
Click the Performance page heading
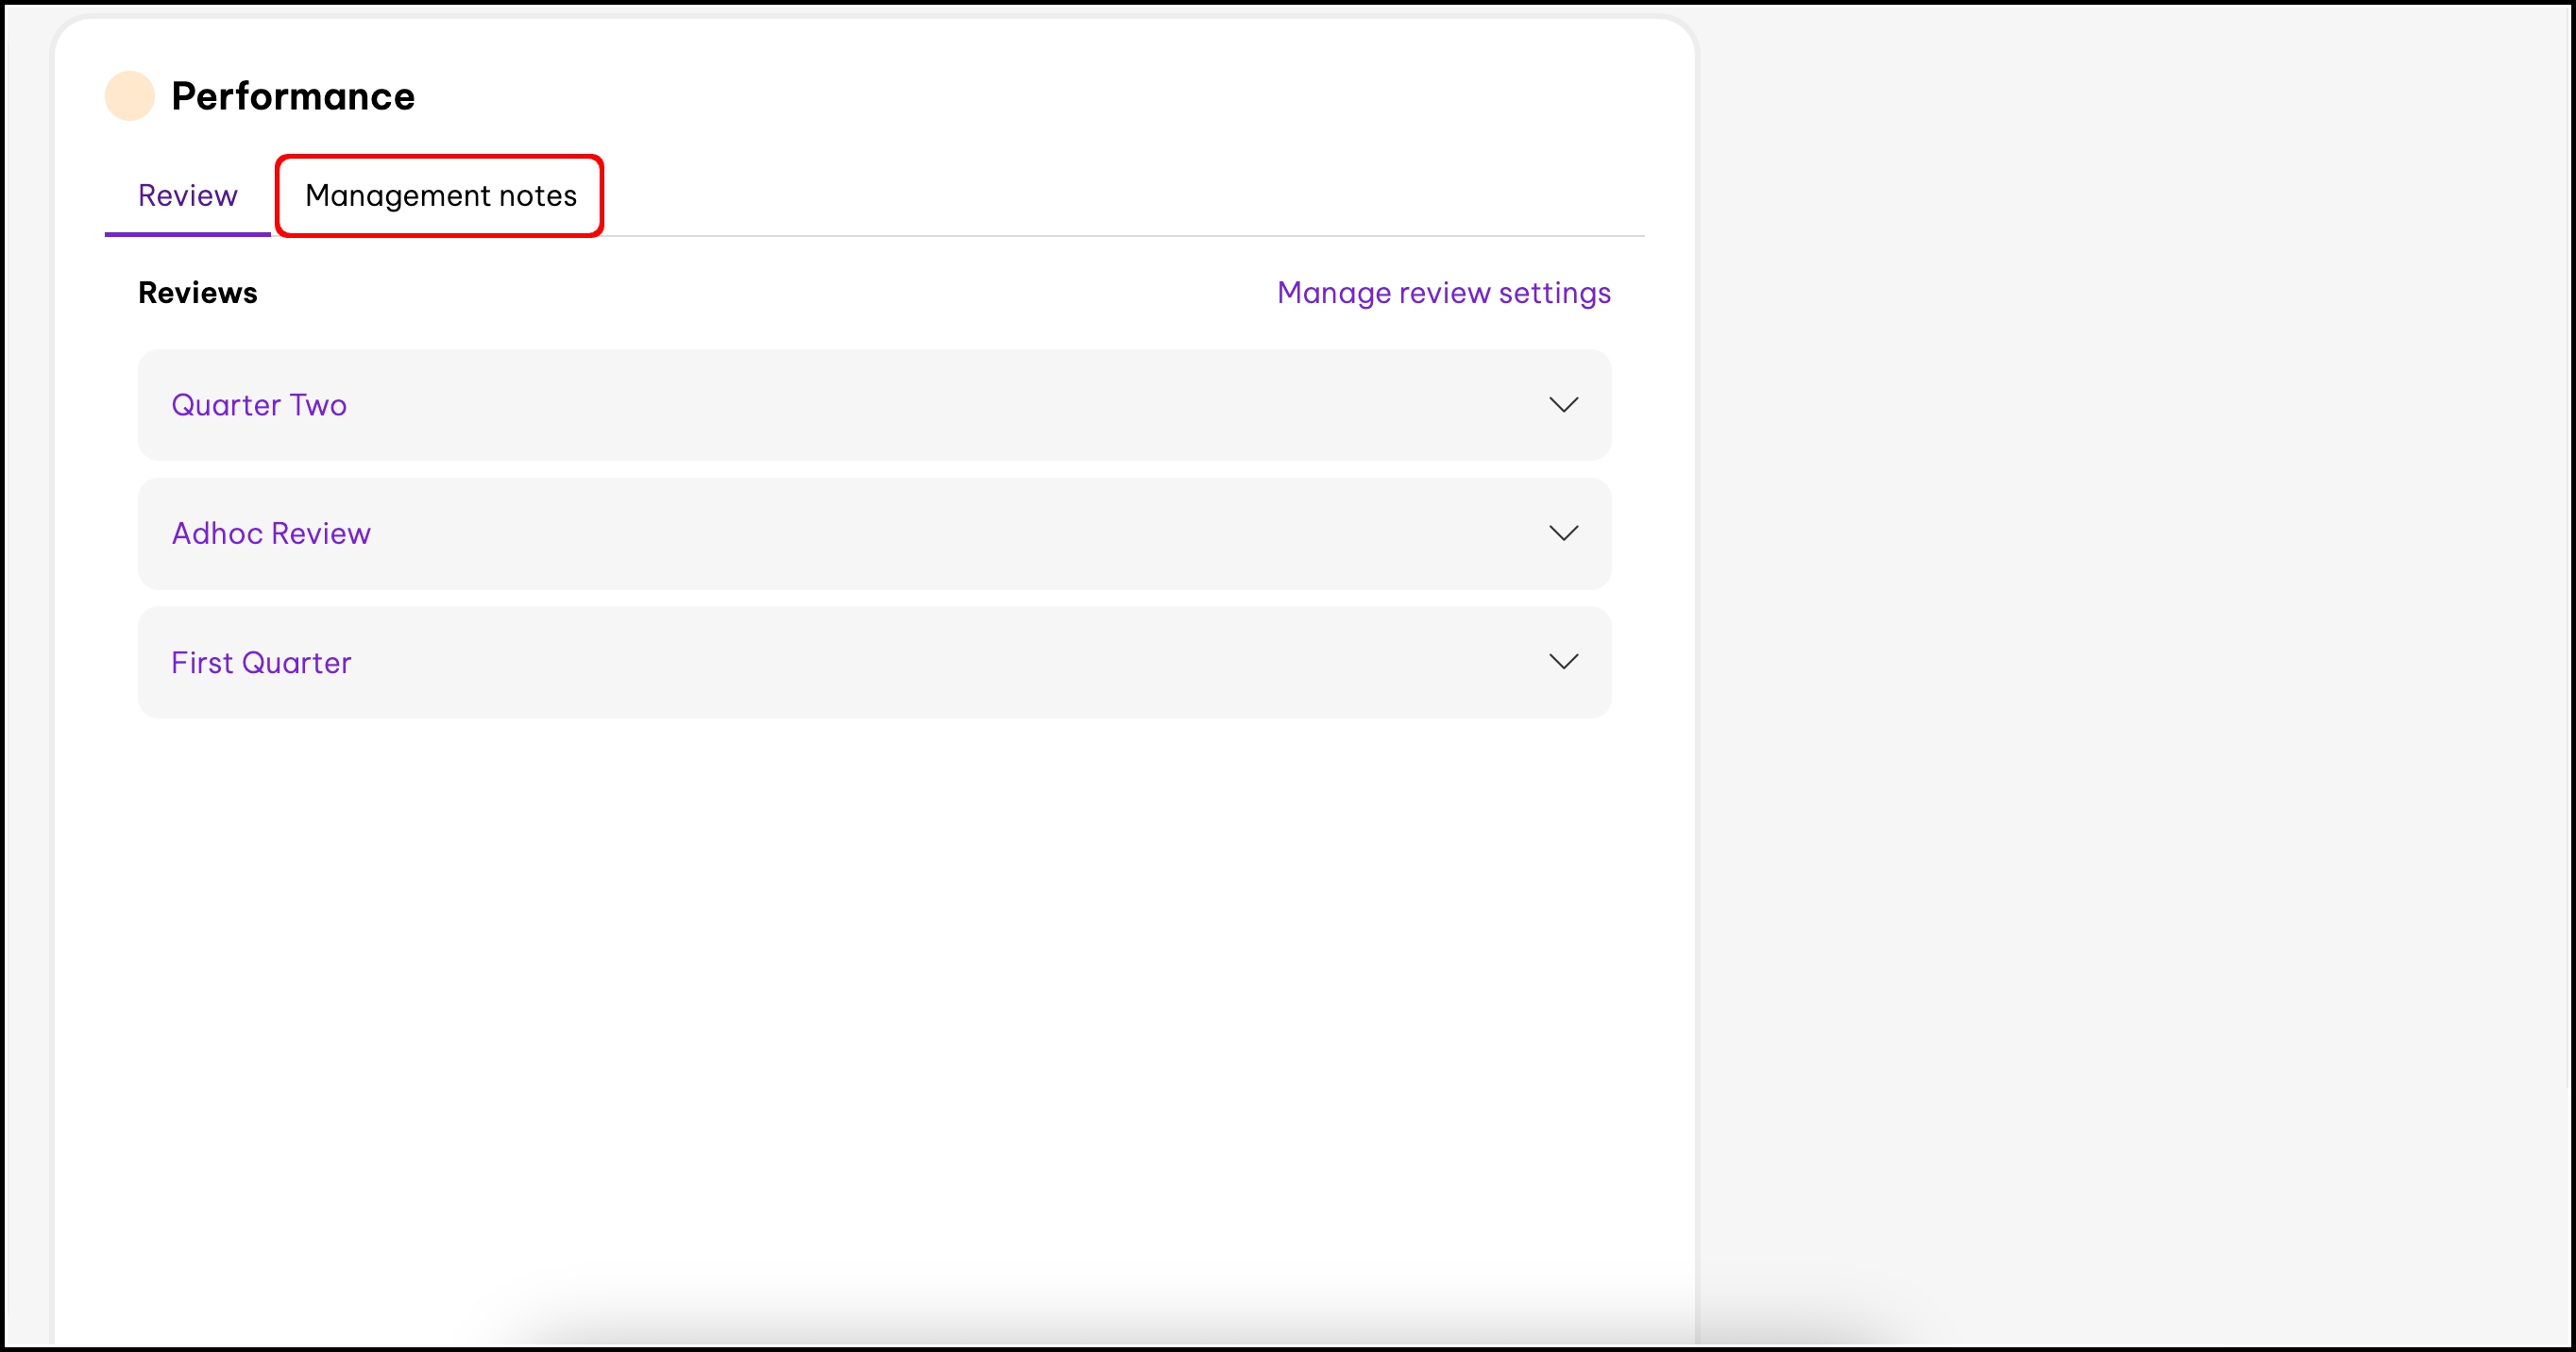(x=292, y=96)
